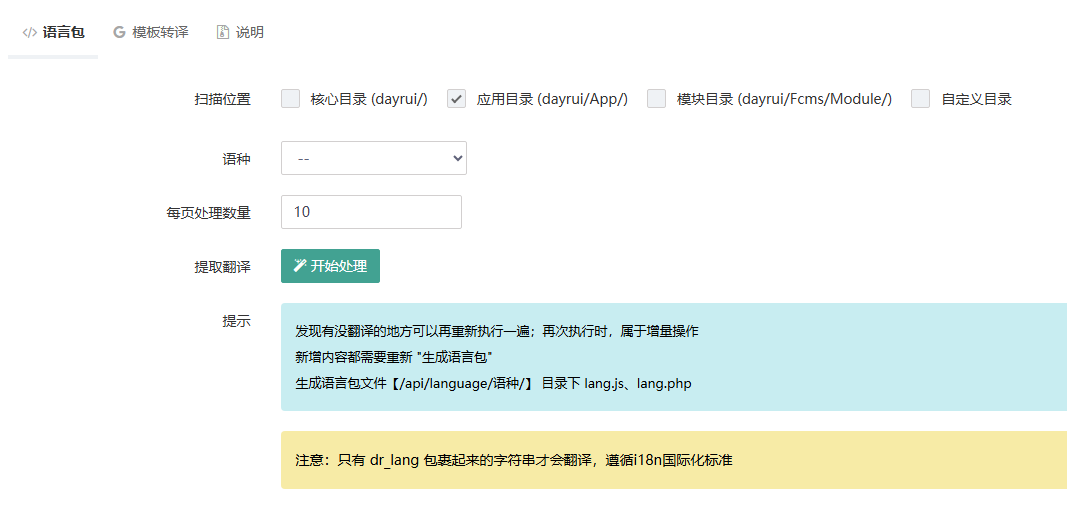Click the 提取翻译 label

tap(223, 267)
